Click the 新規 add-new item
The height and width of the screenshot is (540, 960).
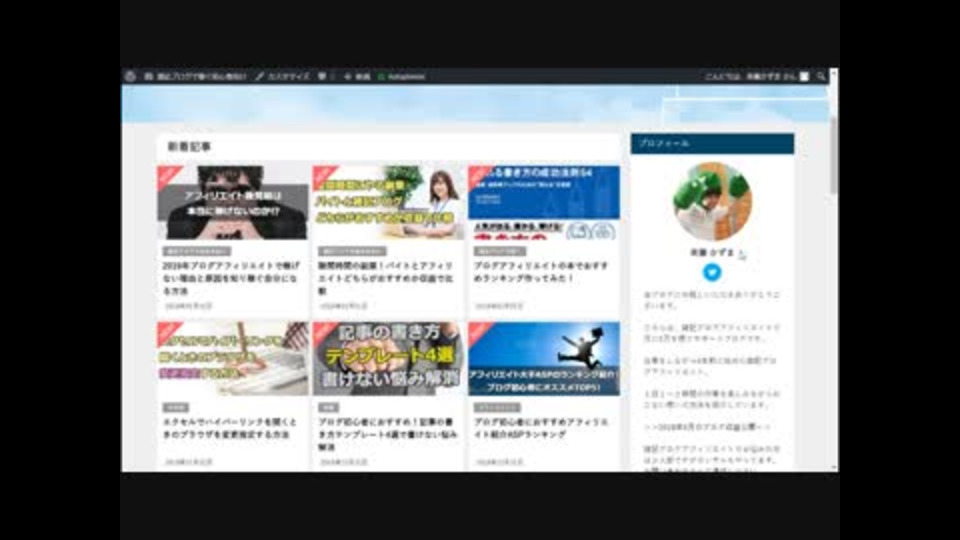(358, 77)
